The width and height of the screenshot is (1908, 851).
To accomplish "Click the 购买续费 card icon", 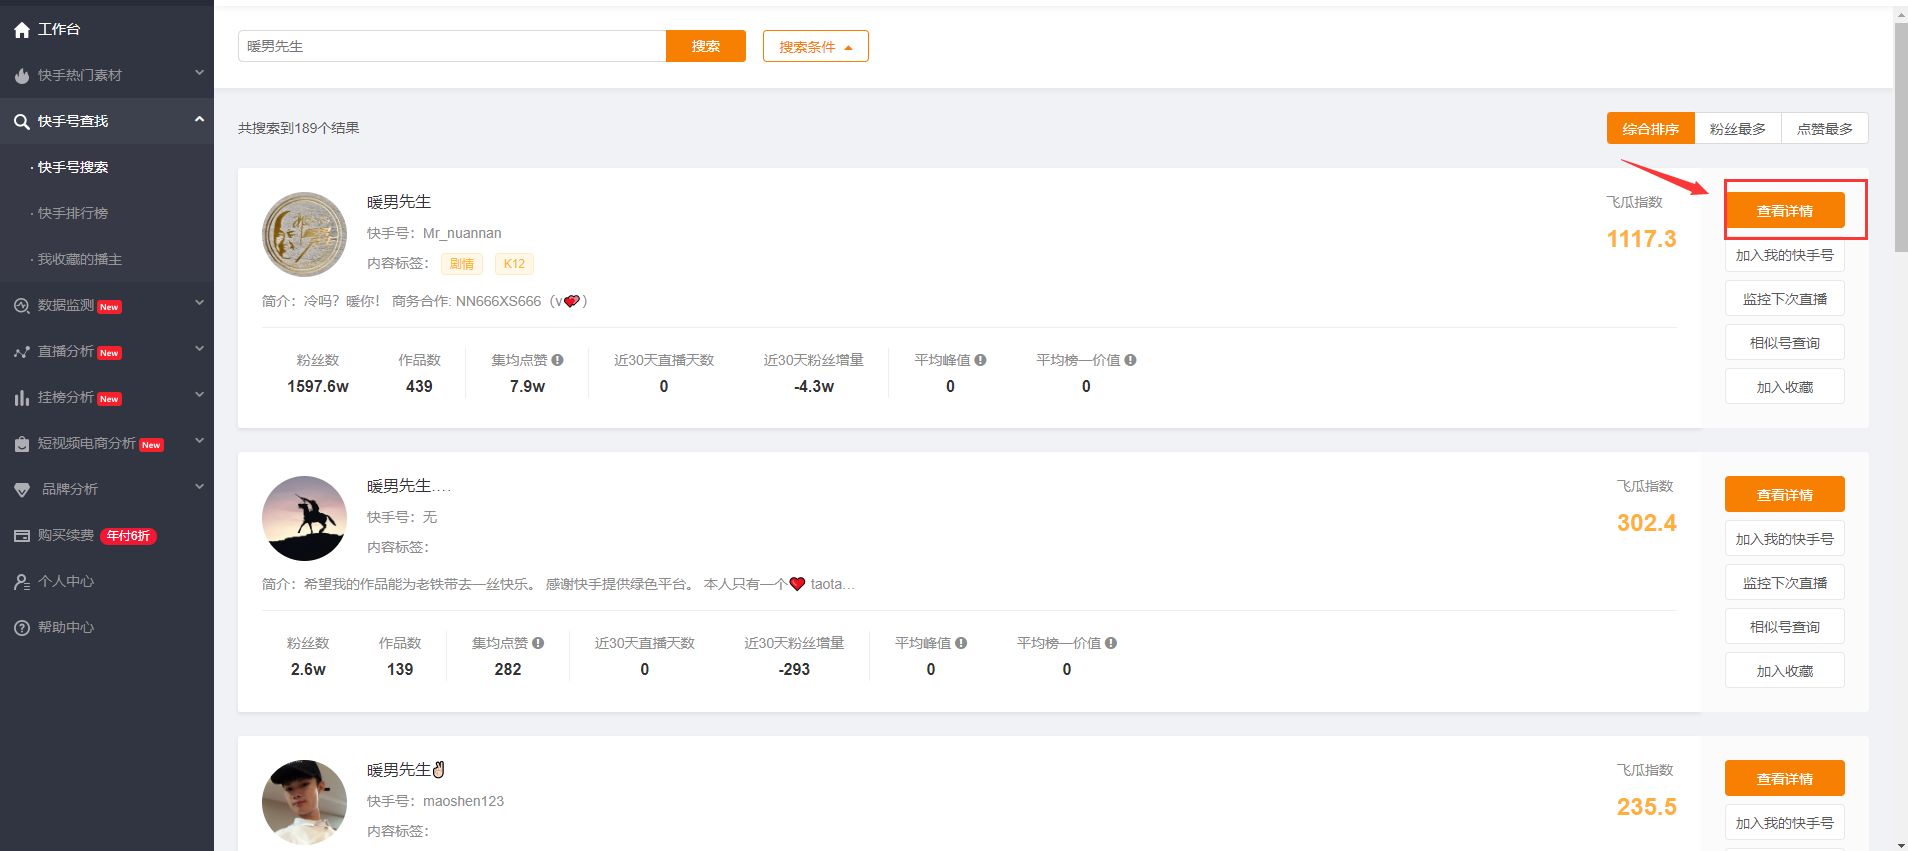I will click(x=22, y=536).
